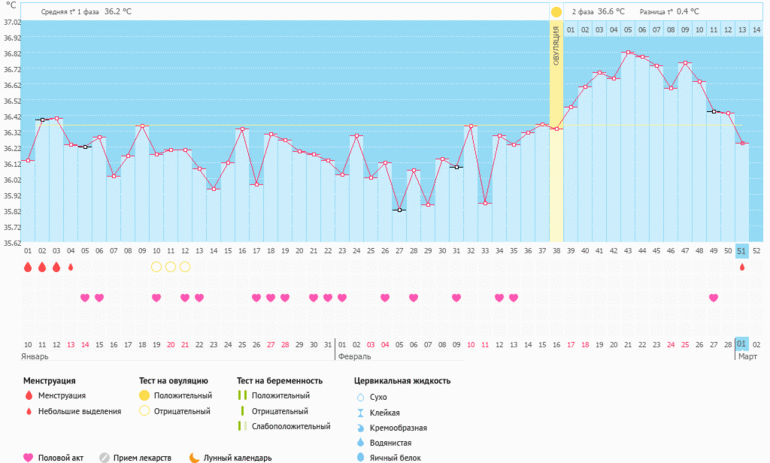Click the negative ovulation test circle on day 10
Viewport: 770px width, 463px height.
[x=156, y=267]
